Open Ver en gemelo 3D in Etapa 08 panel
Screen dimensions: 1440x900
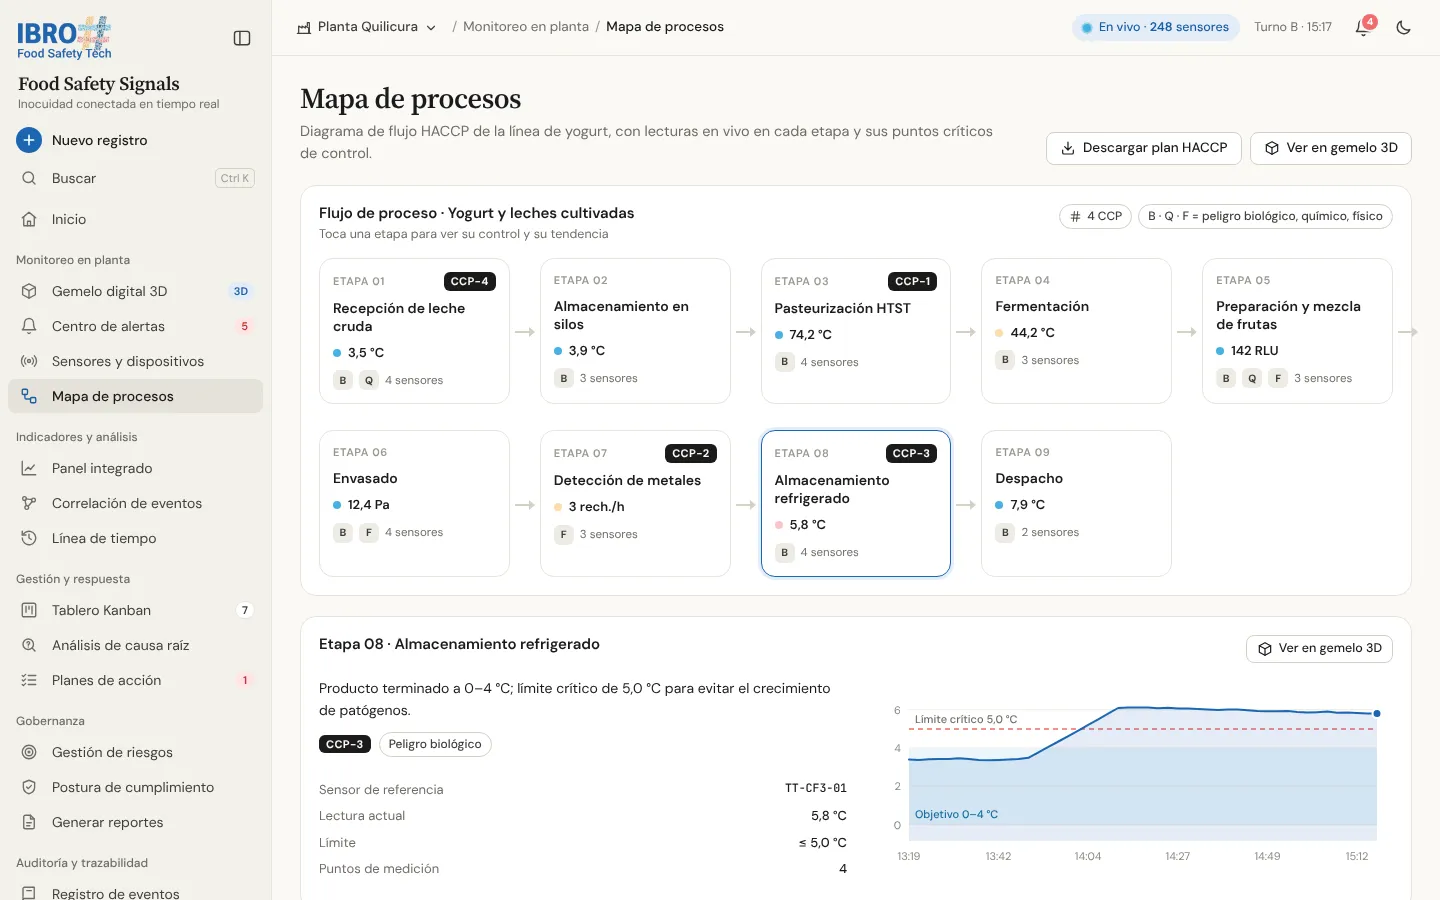pos(1319,648)
